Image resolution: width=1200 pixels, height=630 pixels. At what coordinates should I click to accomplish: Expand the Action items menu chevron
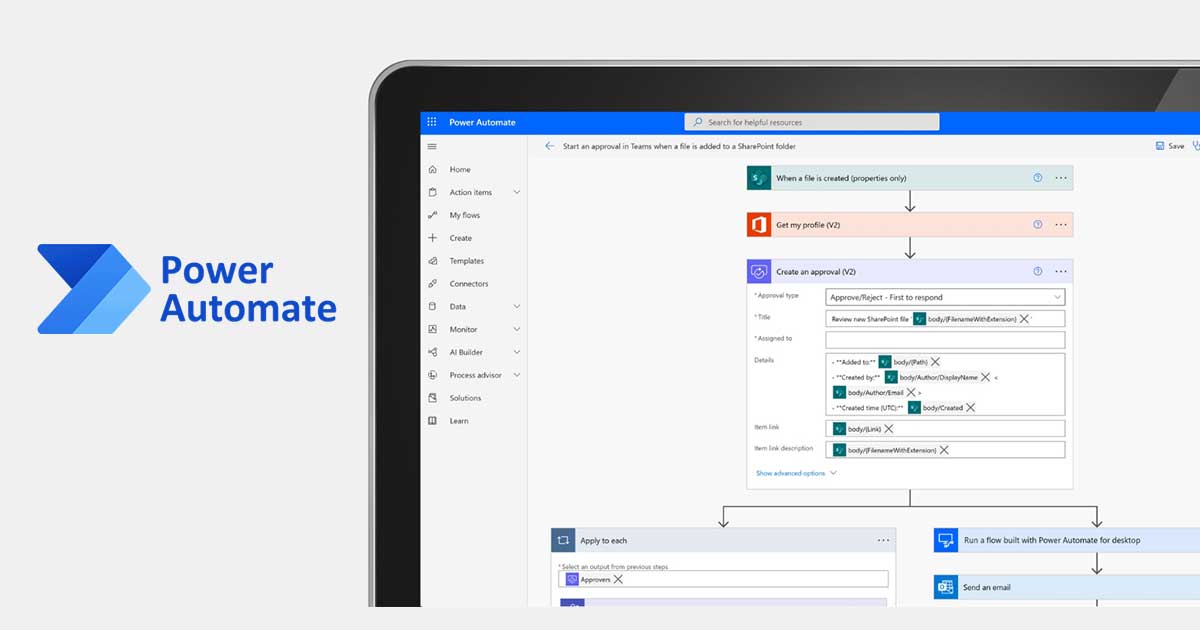(x=517, y=192)
